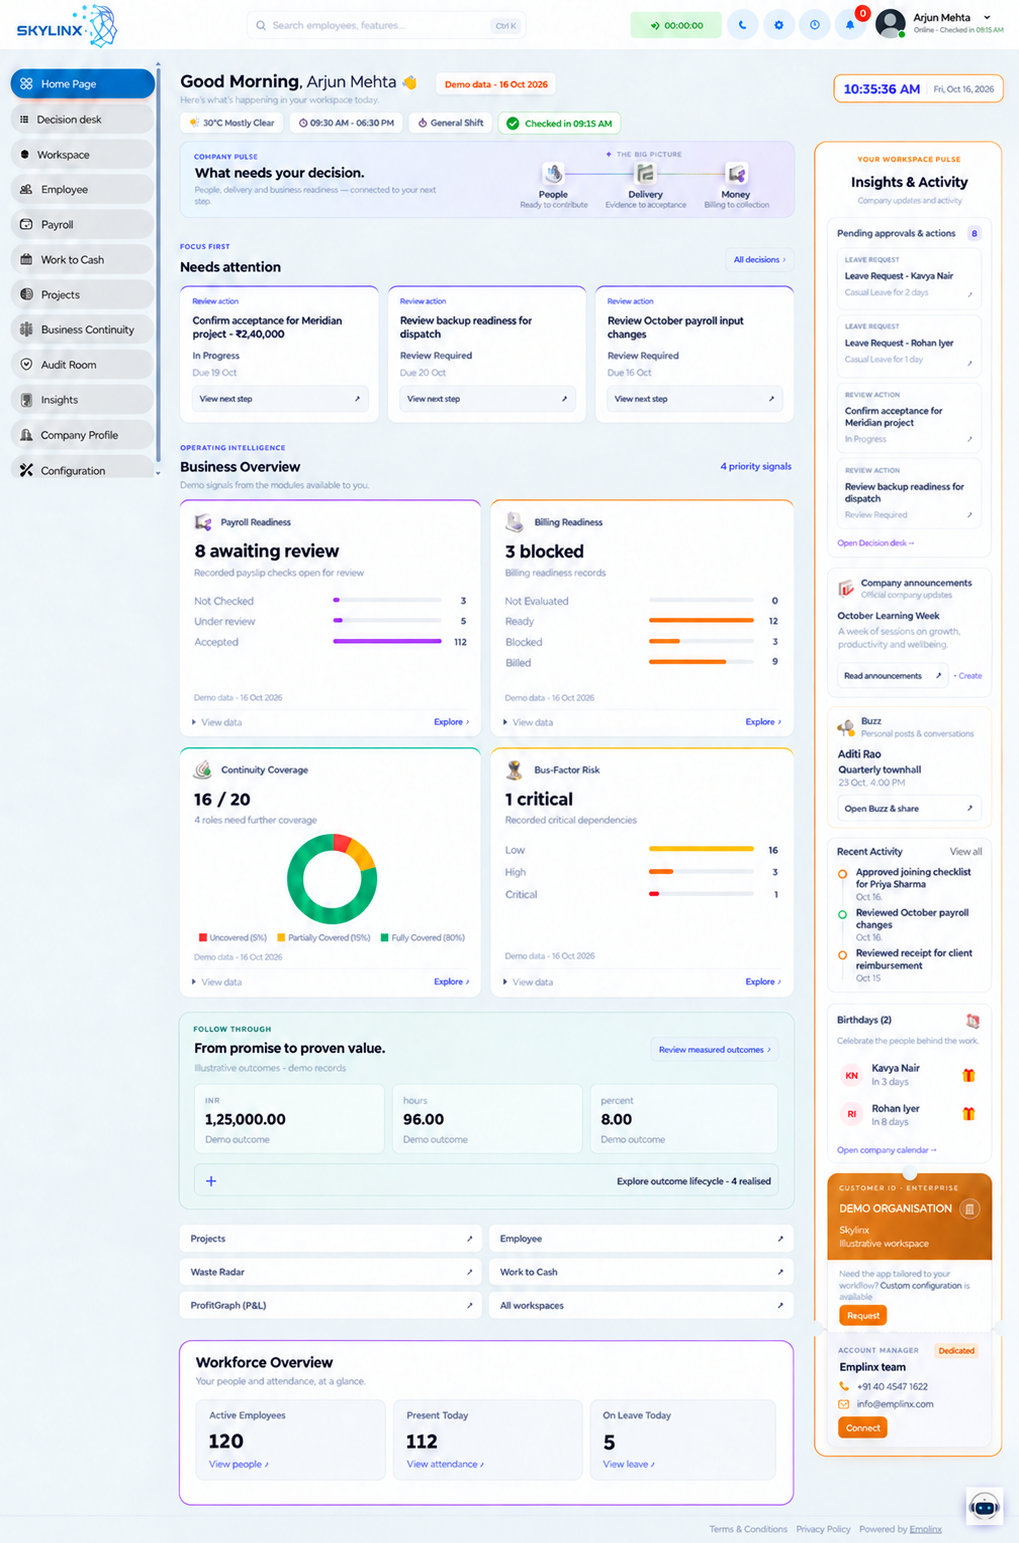Click the Company Profile icon

coord(26,435)
